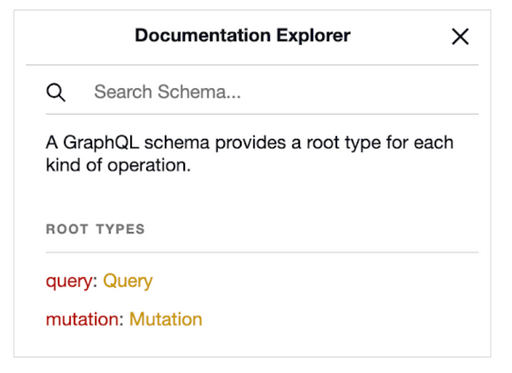Close the Documentation Explorer panel
This screenshot has height=373, width=512.
460,36
